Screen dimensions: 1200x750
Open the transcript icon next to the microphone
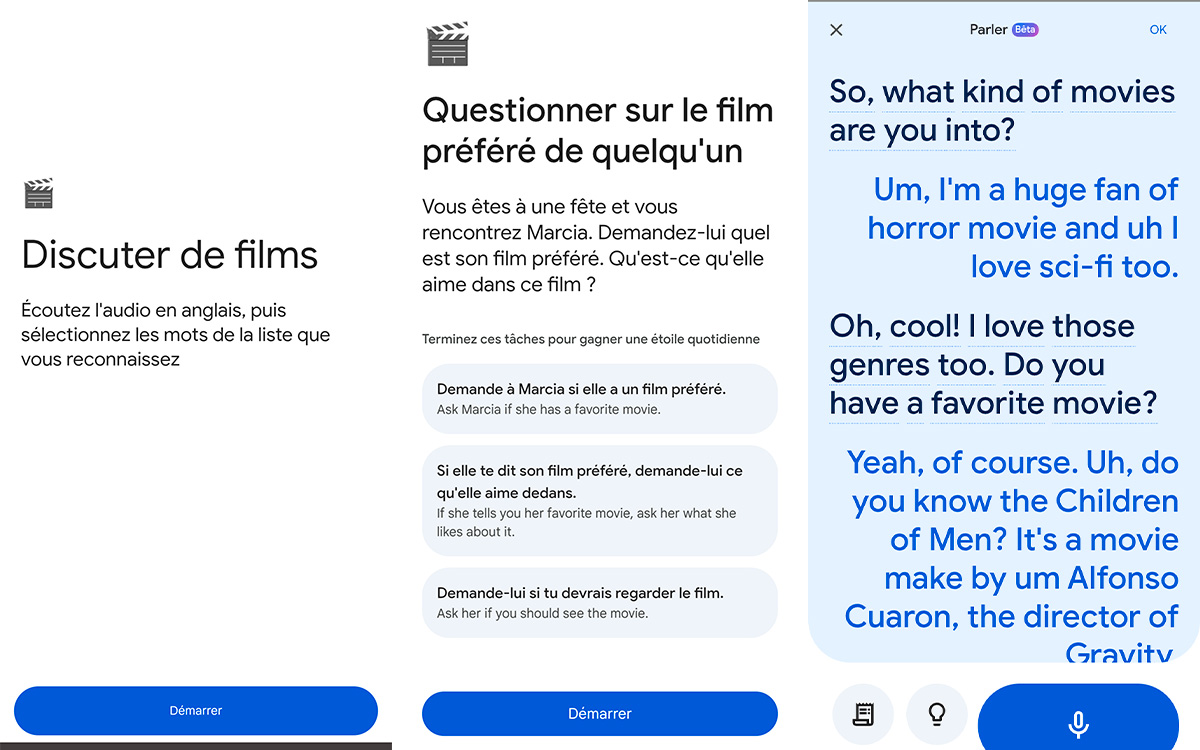click(862, 714)
